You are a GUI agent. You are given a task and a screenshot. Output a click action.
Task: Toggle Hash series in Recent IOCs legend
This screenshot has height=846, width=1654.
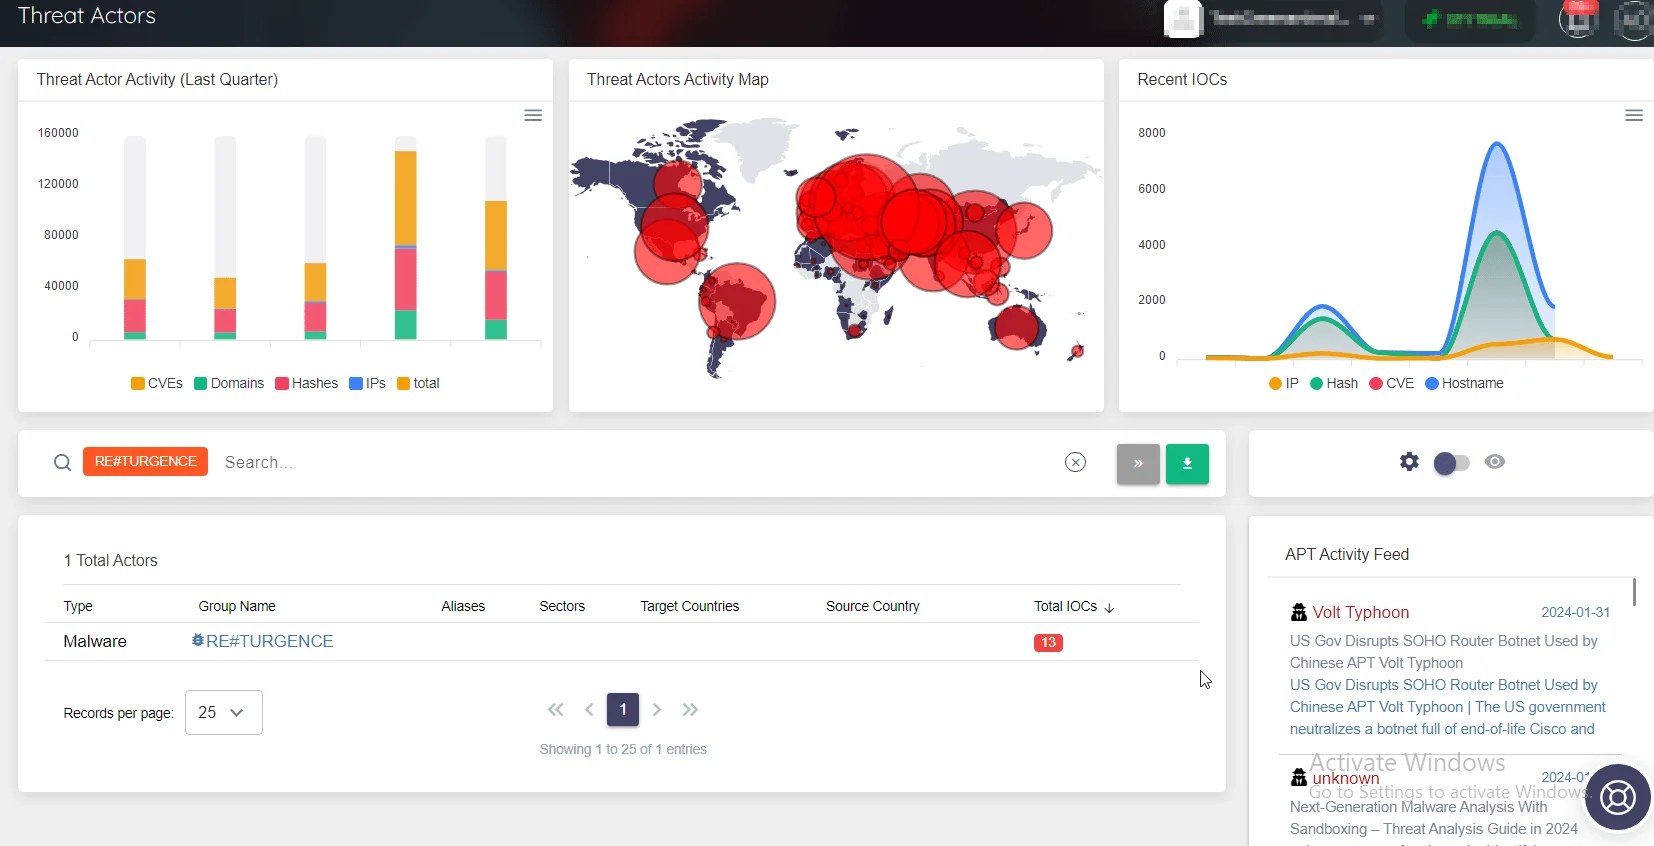tap(1334, 383)
